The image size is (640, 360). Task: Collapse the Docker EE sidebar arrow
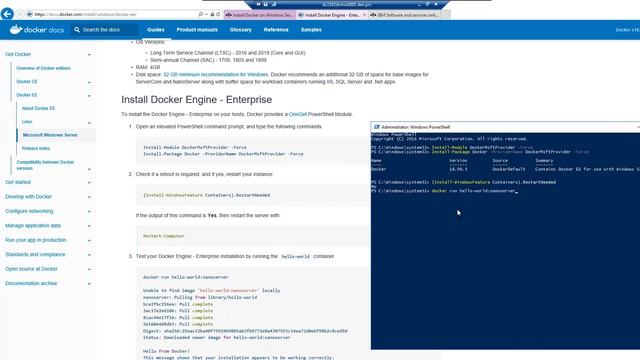(x=89, y=96)
